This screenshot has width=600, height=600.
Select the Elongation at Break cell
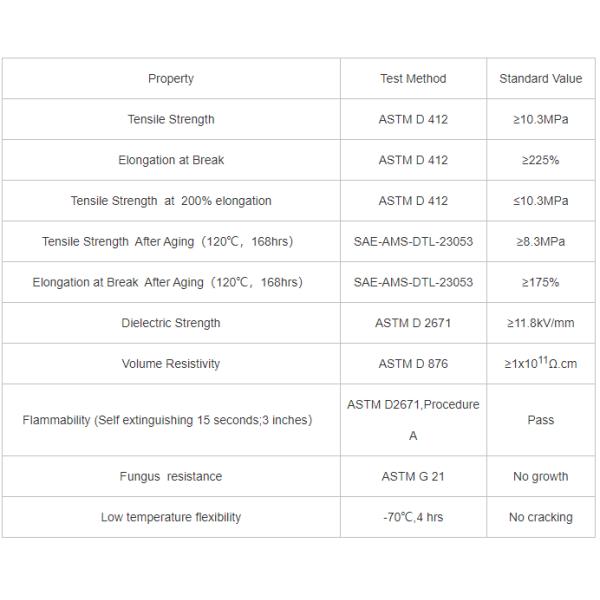tap(171, 160)
